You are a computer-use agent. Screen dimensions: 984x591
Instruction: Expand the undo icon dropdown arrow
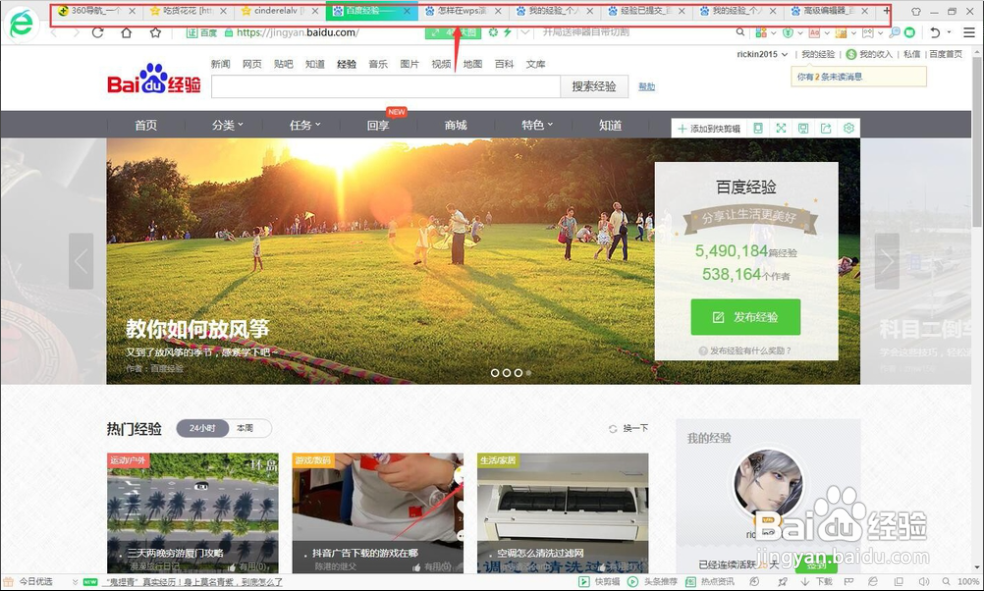pyautogui.click(x=949, y=32)
